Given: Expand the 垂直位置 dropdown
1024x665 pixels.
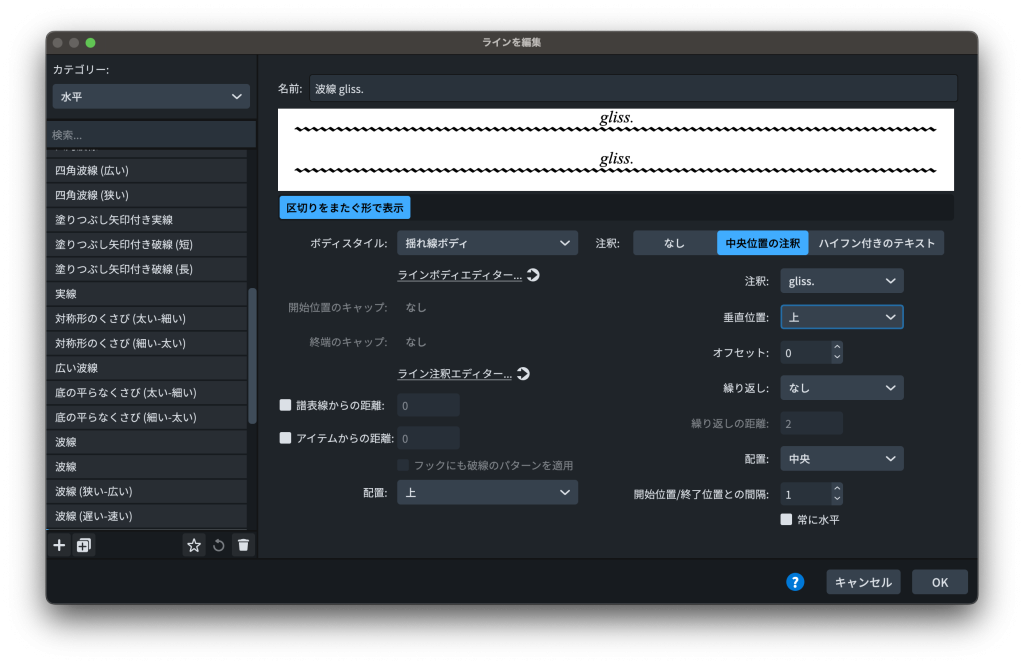Looking at the screenshot, I should click(x=841, y=317).
